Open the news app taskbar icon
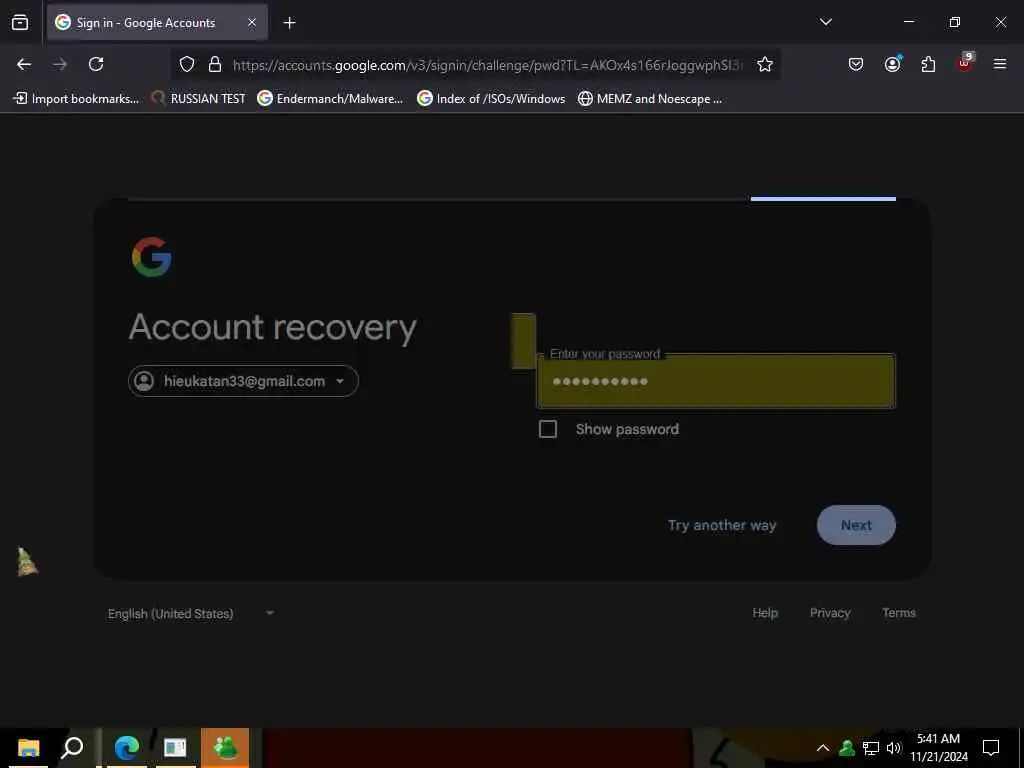 click(175, 748)
